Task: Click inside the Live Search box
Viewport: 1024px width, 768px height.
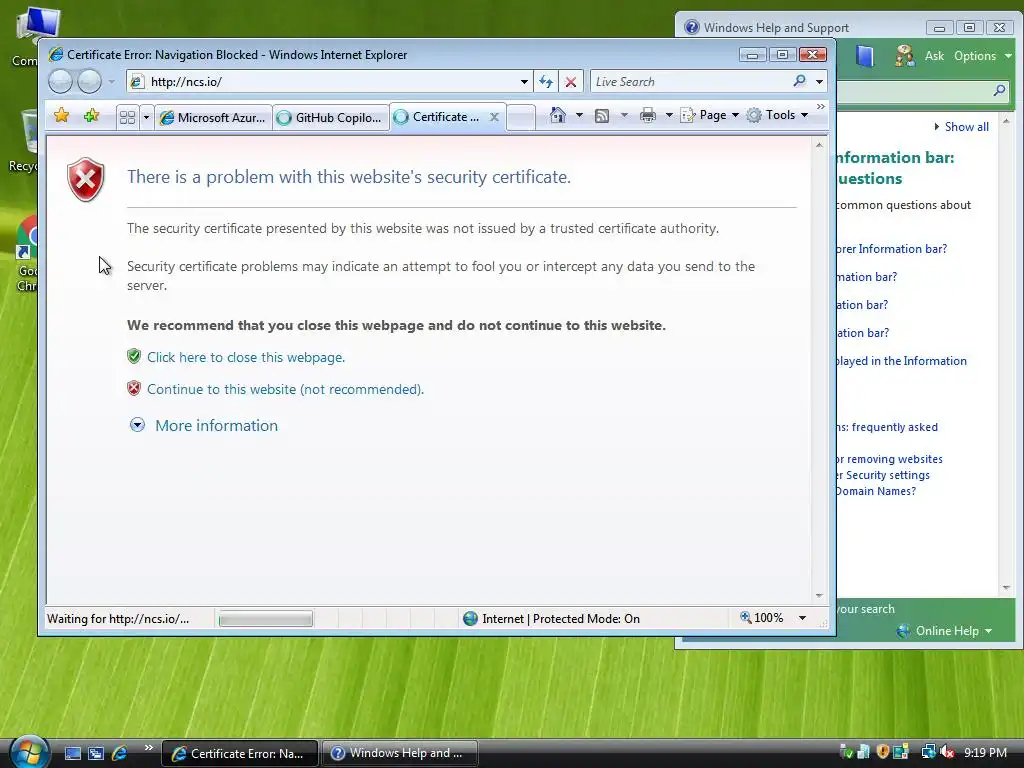Action: pyautogui.click(x=689, y=82)
